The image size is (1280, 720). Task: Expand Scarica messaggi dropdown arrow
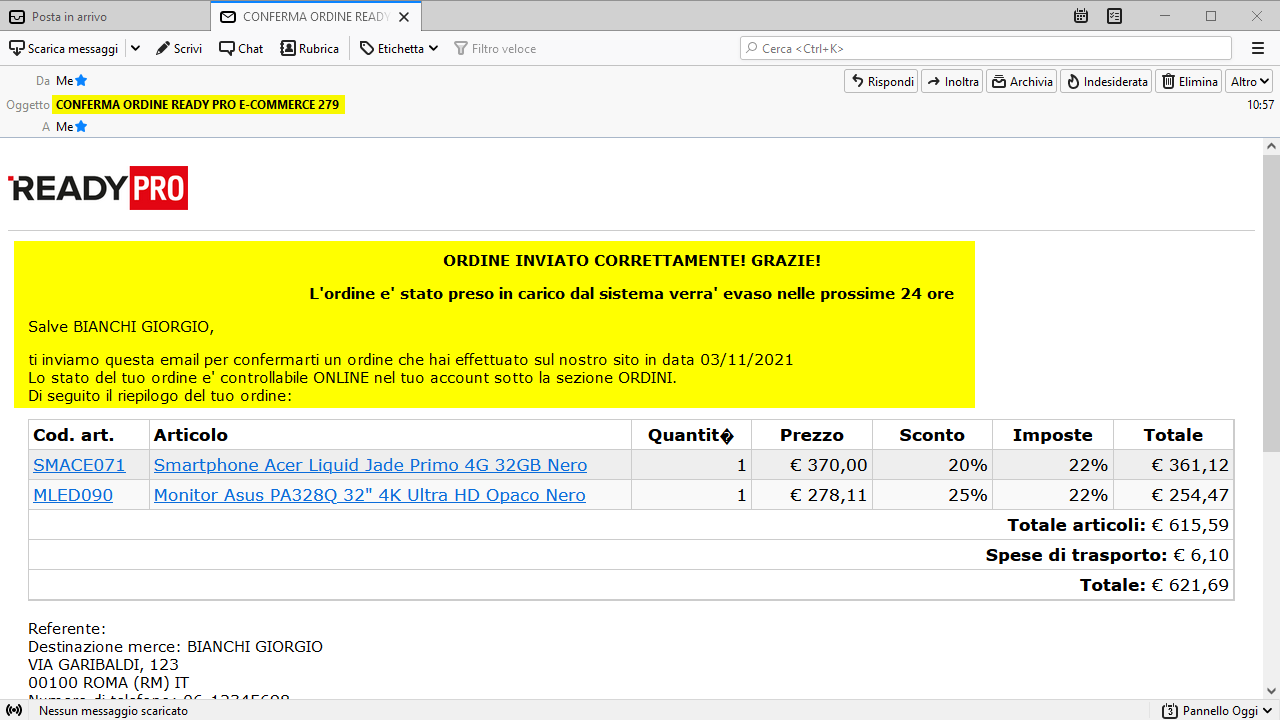point(135,48)
